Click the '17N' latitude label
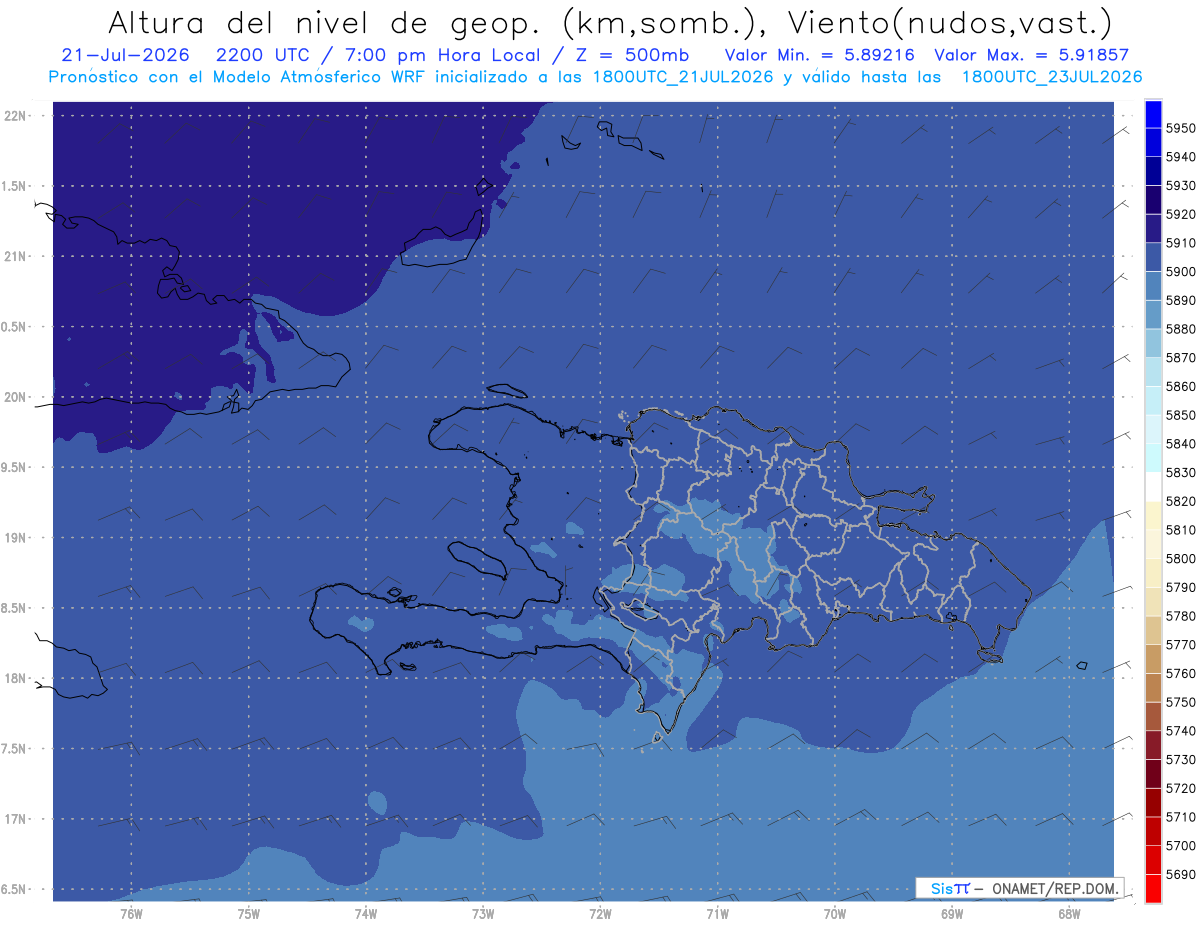Viewport: 1200px width, 927px height. [x=17, y=820]
